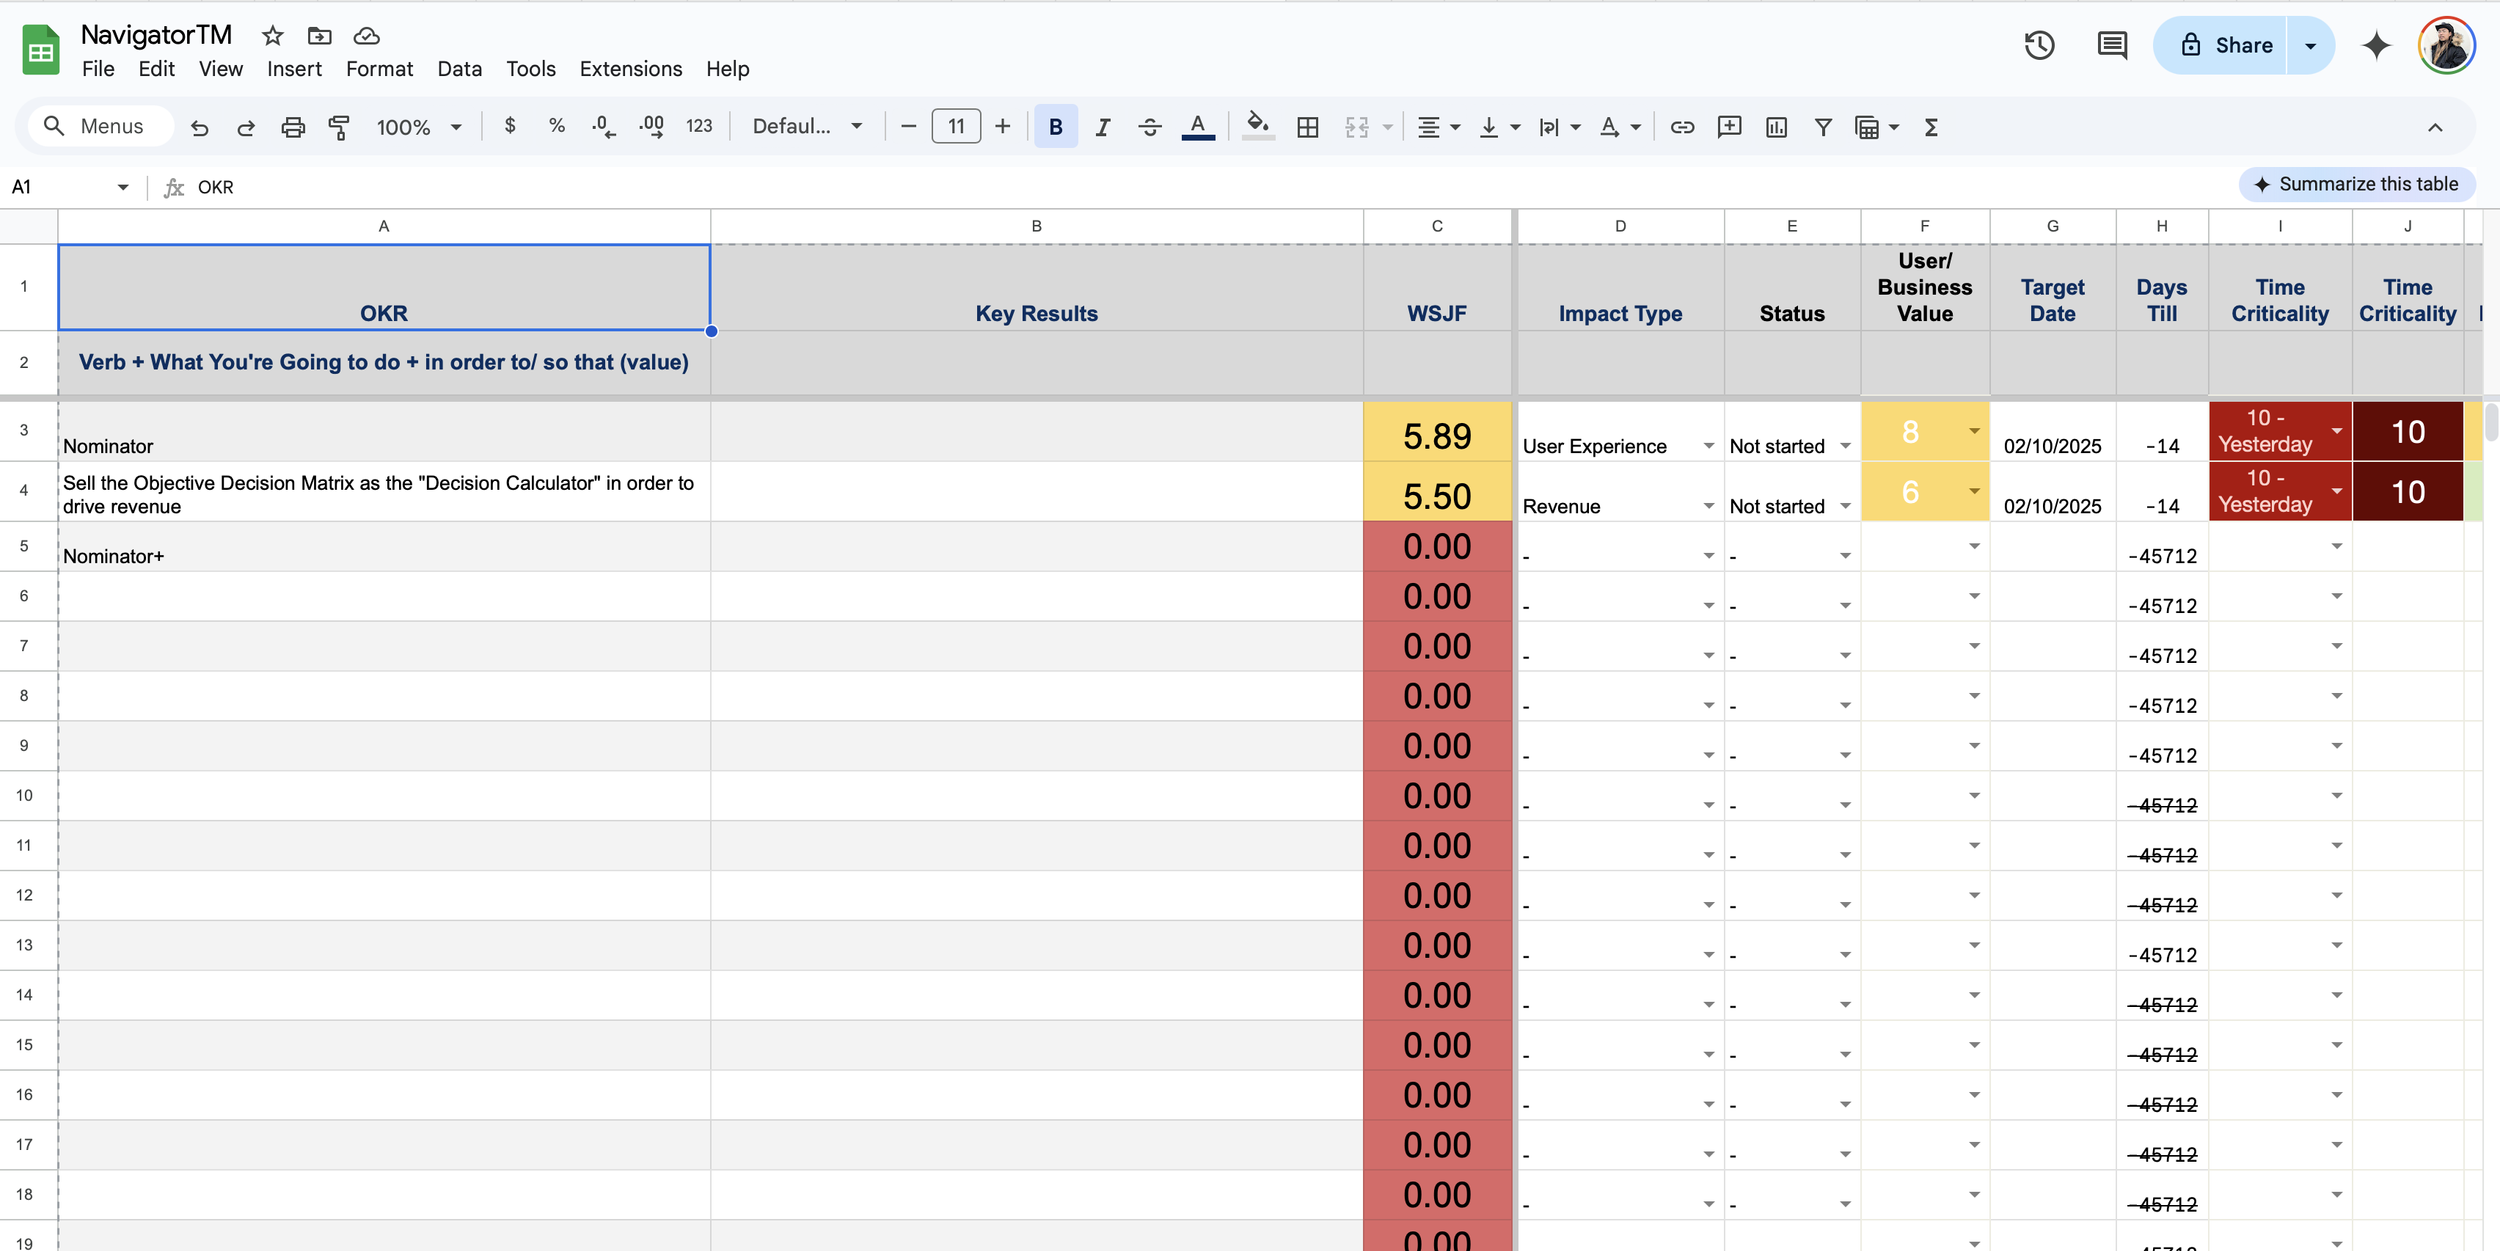Format as currency with dollar icon
This screenshot has height=1251, width=2500.
[x=510, y=126]
